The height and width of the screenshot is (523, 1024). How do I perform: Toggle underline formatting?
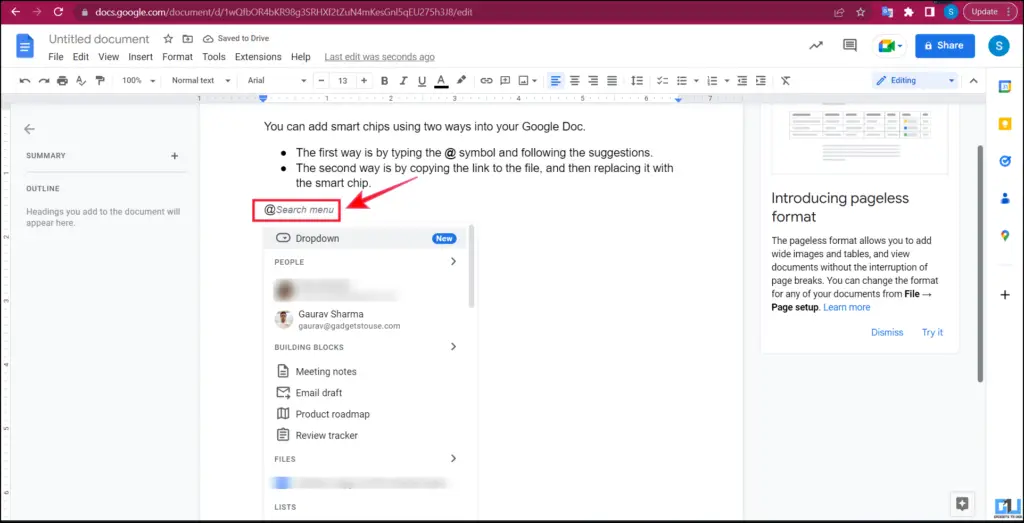(x=422, y=81)
